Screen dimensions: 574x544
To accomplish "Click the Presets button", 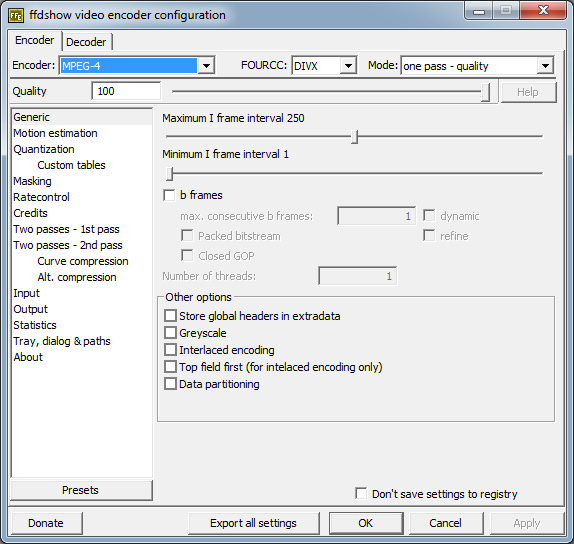I will (81, 490).
